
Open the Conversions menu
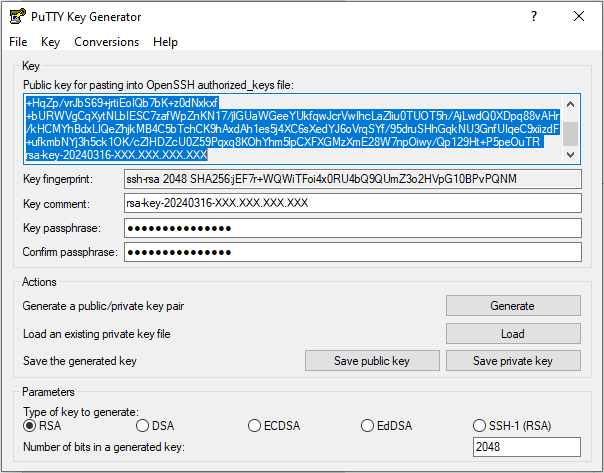pyautogui.click(x=106, y=42)
